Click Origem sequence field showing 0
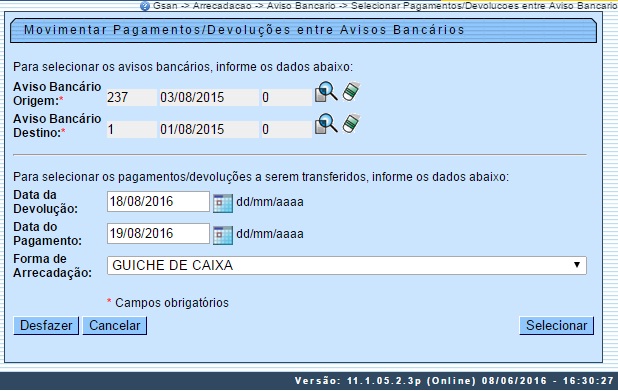The image size is (618, 391). pyautogui.click(x=287, y=97)
